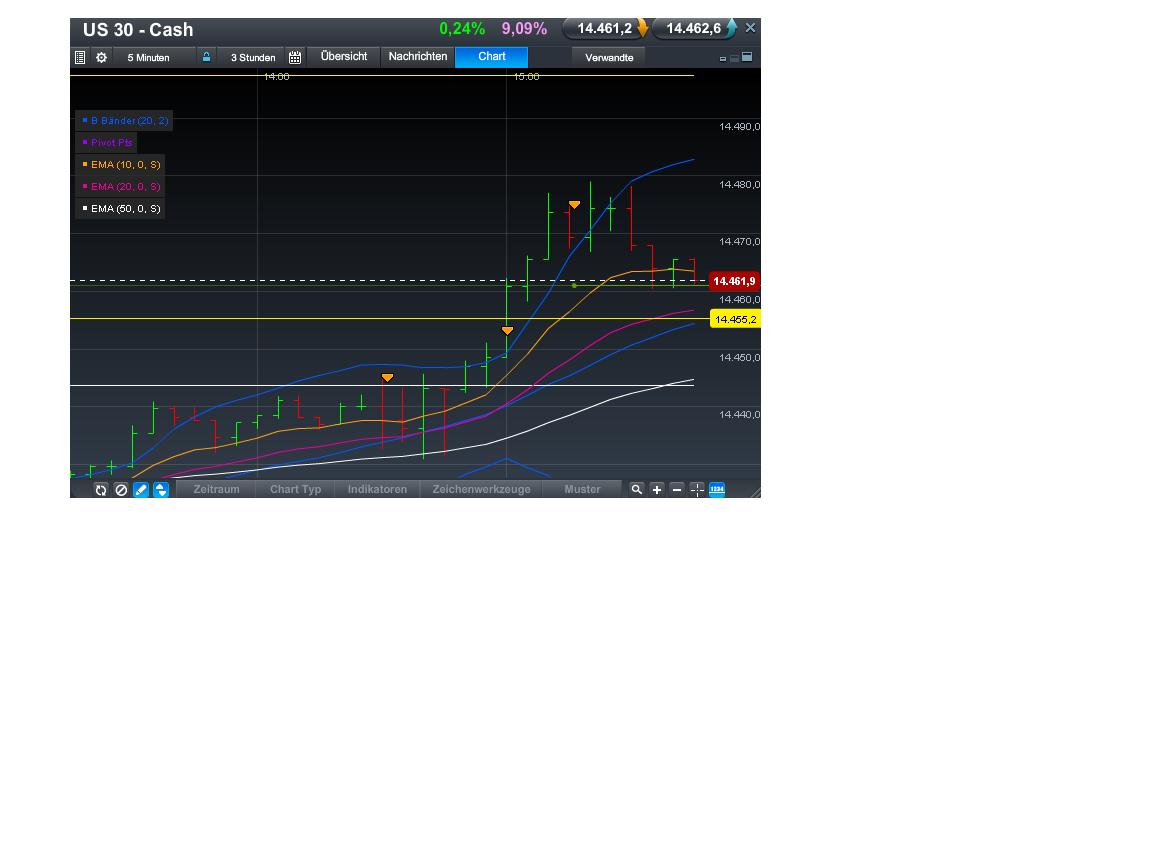The image size is (1152, 864).
Task: Select the medium panel size icon
Action: coord(734,58)
